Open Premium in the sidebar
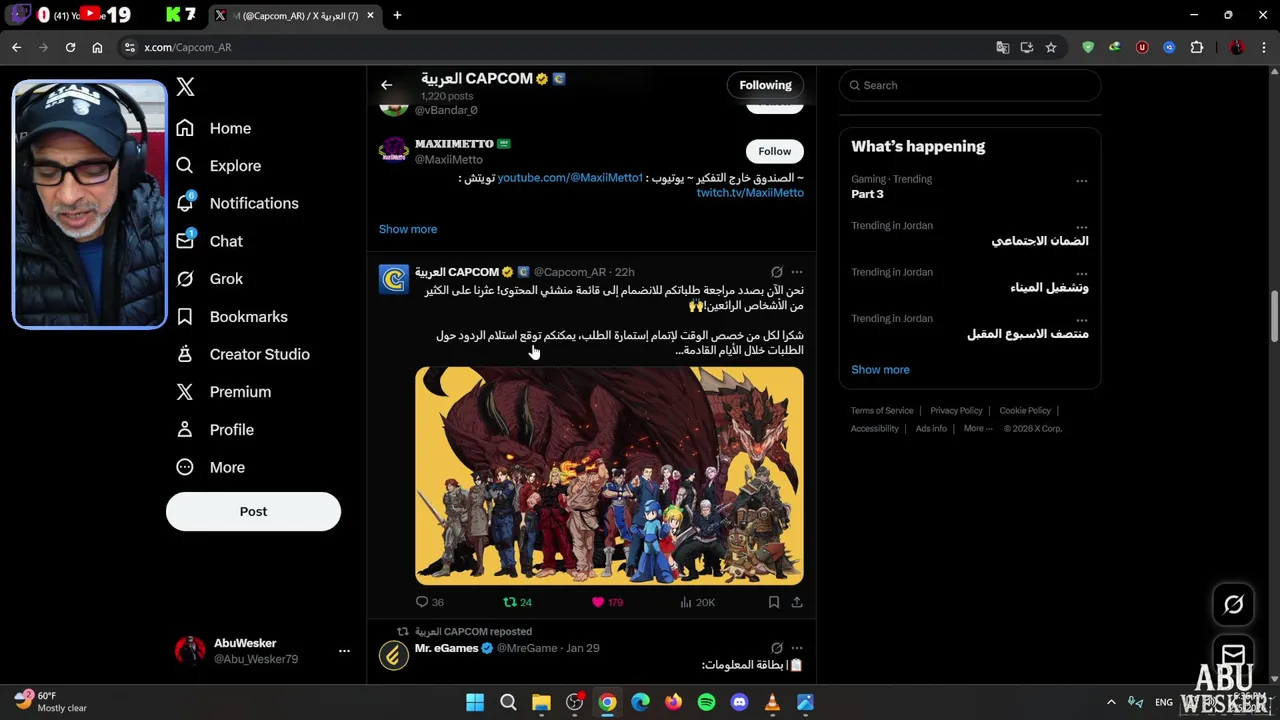This screenshot has height=720, width=1280. coord(223,392)
